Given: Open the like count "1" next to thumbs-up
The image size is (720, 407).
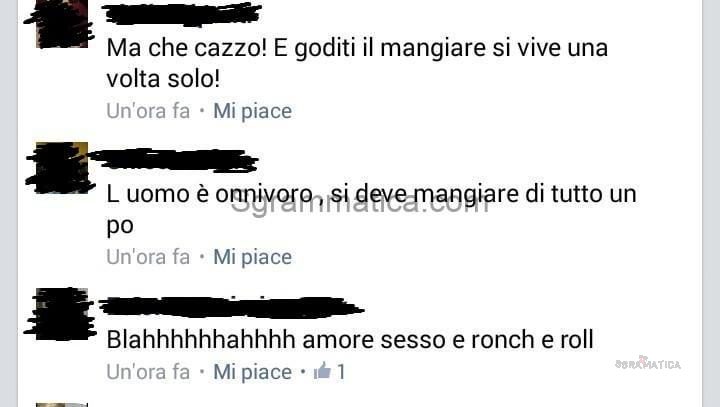Looking at the screenshot, I should [341, 372].
